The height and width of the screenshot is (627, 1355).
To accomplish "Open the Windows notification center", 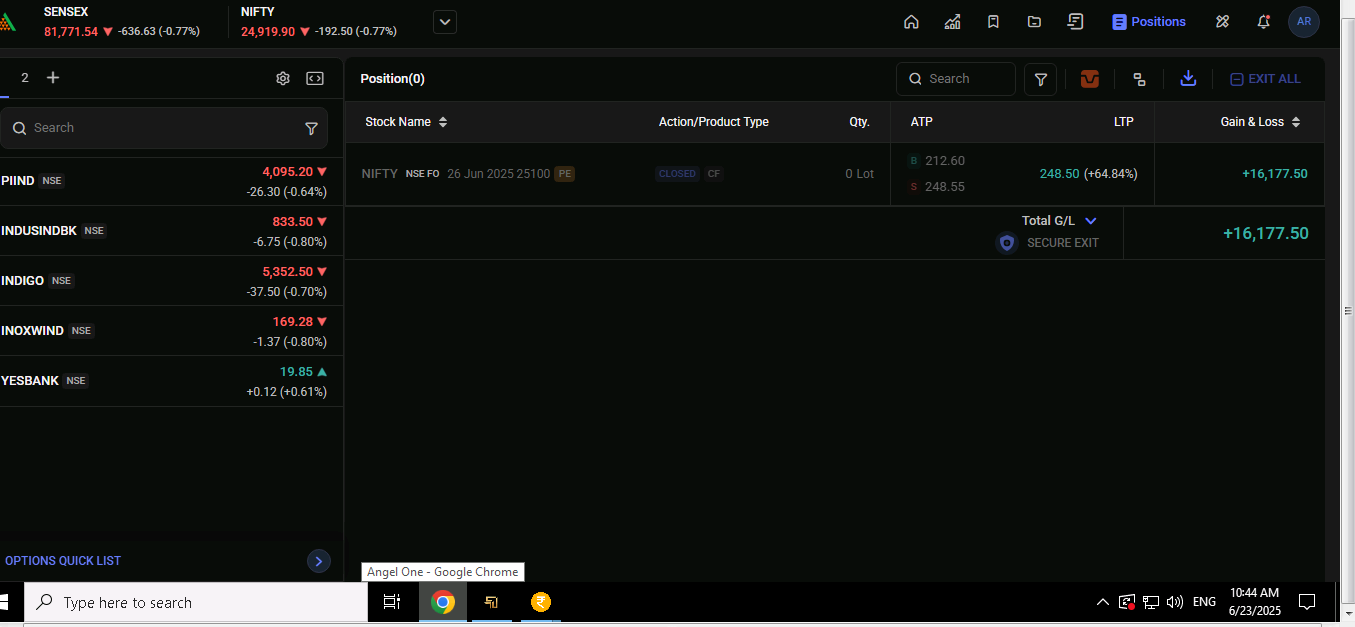I will [x=1306, y=602].
